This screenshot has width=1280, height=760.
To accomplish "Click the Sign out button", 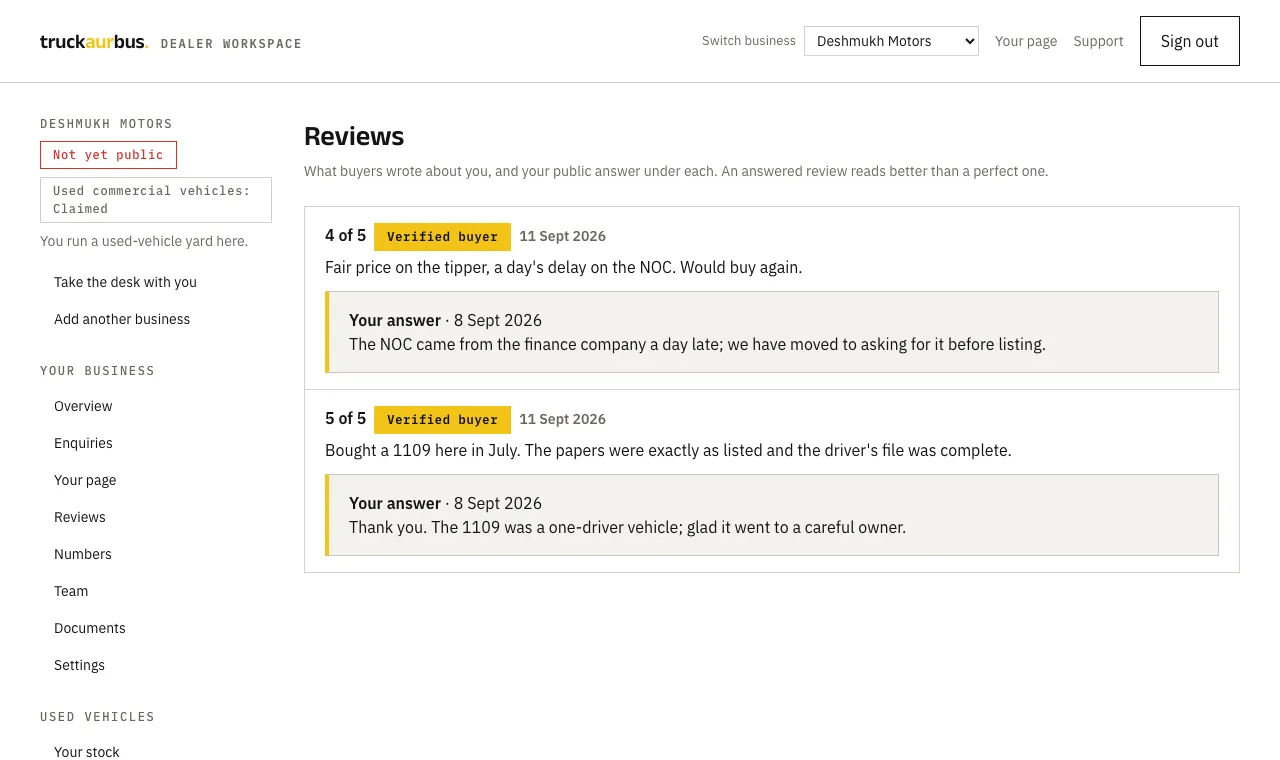I will [1190, 41].
